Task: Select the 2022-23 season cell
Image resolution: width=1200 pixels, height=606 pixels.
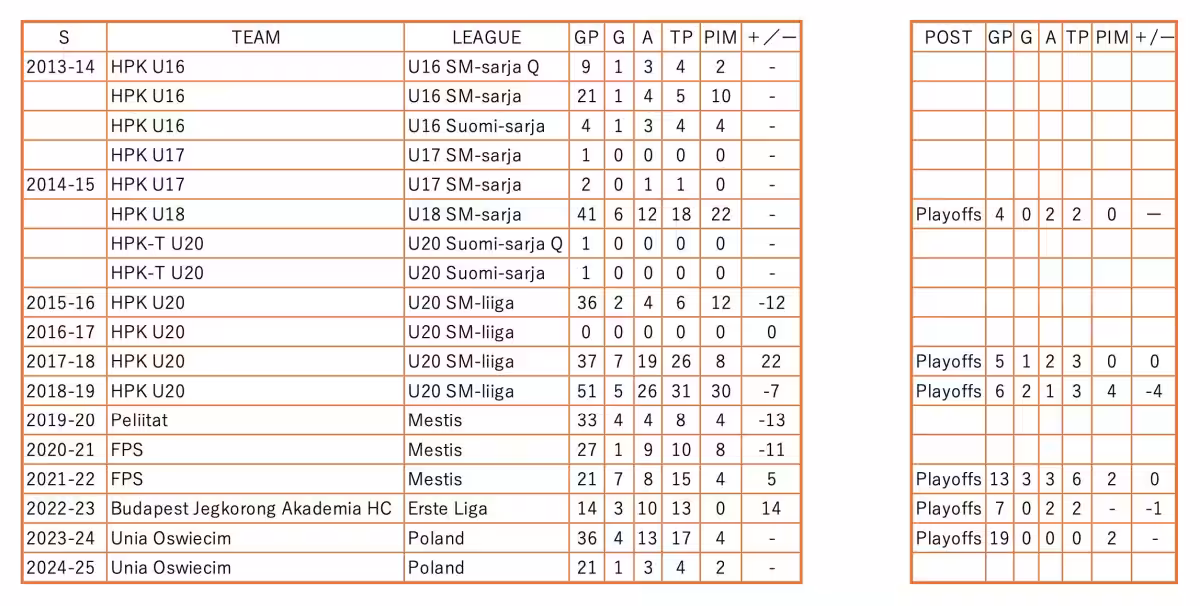Action: (63, 509)
